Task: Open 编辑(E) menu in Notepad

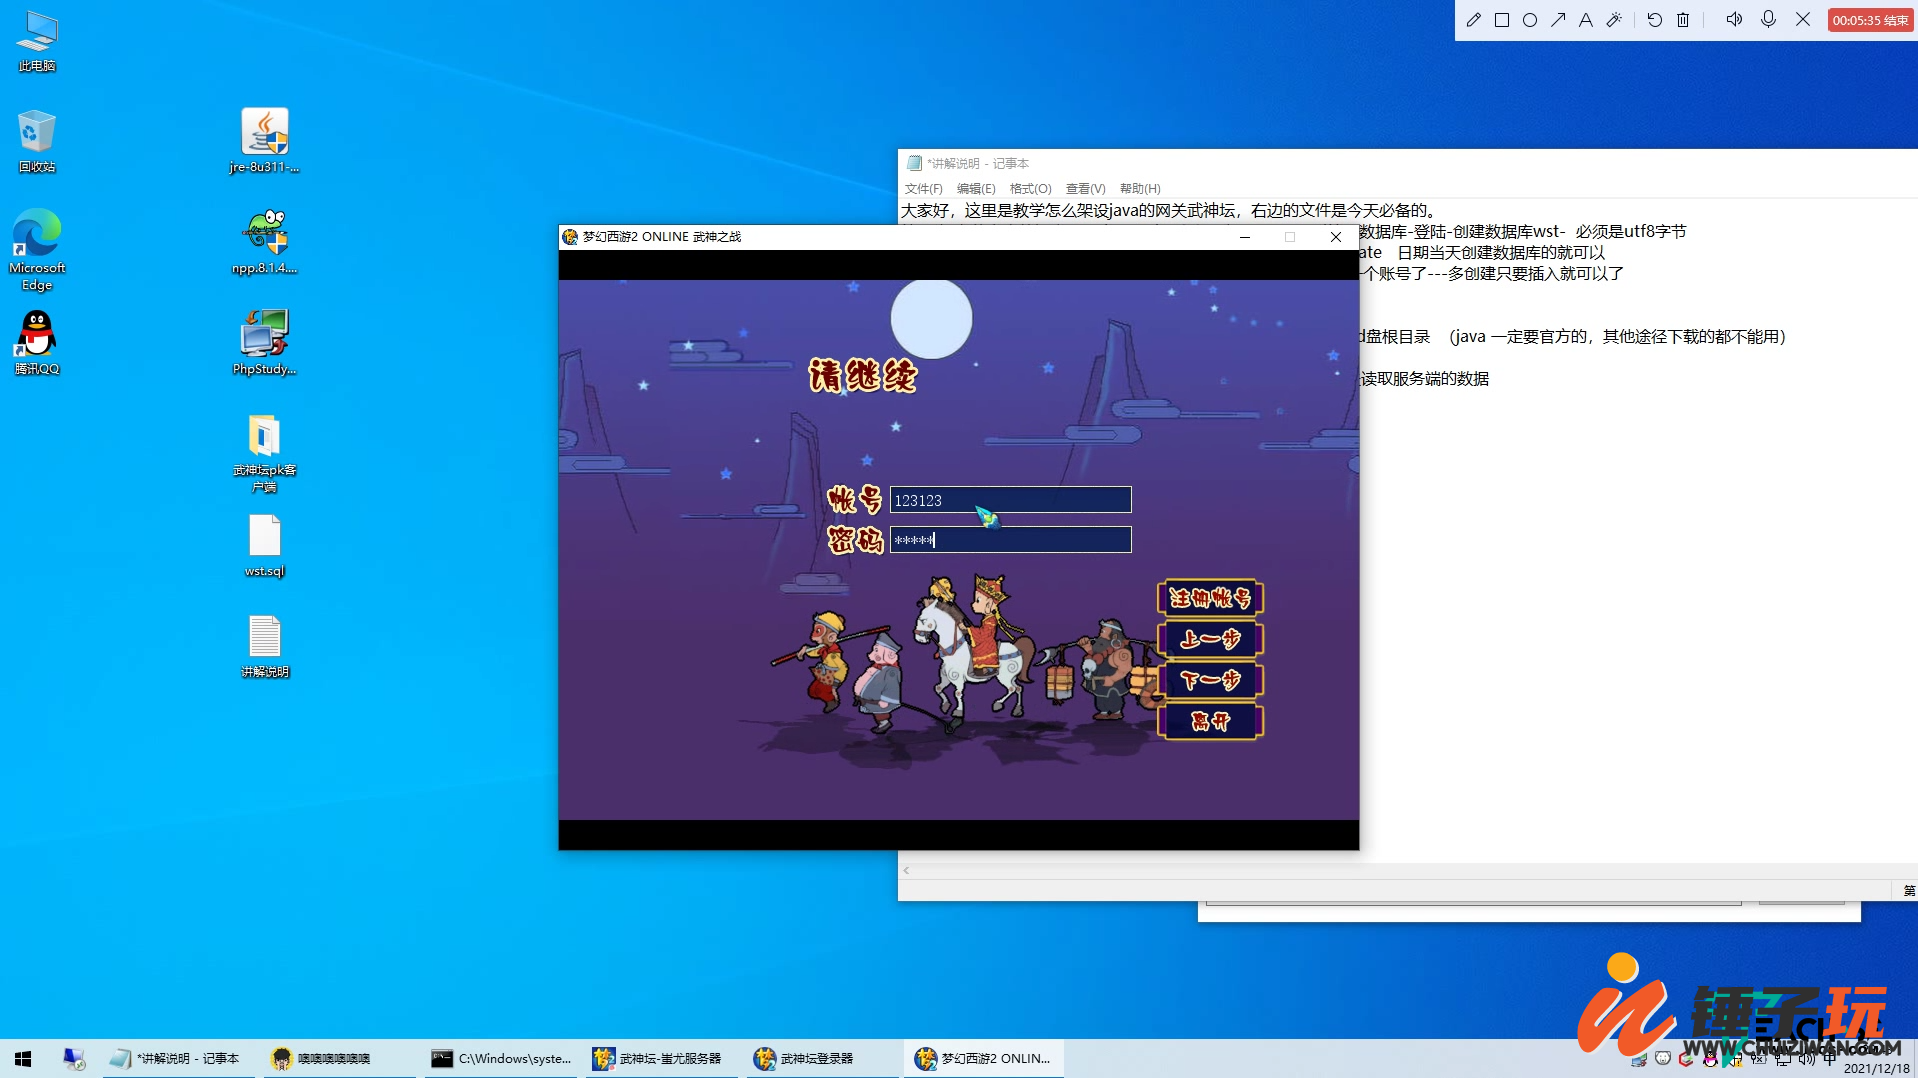Action: tap(976, 189)
